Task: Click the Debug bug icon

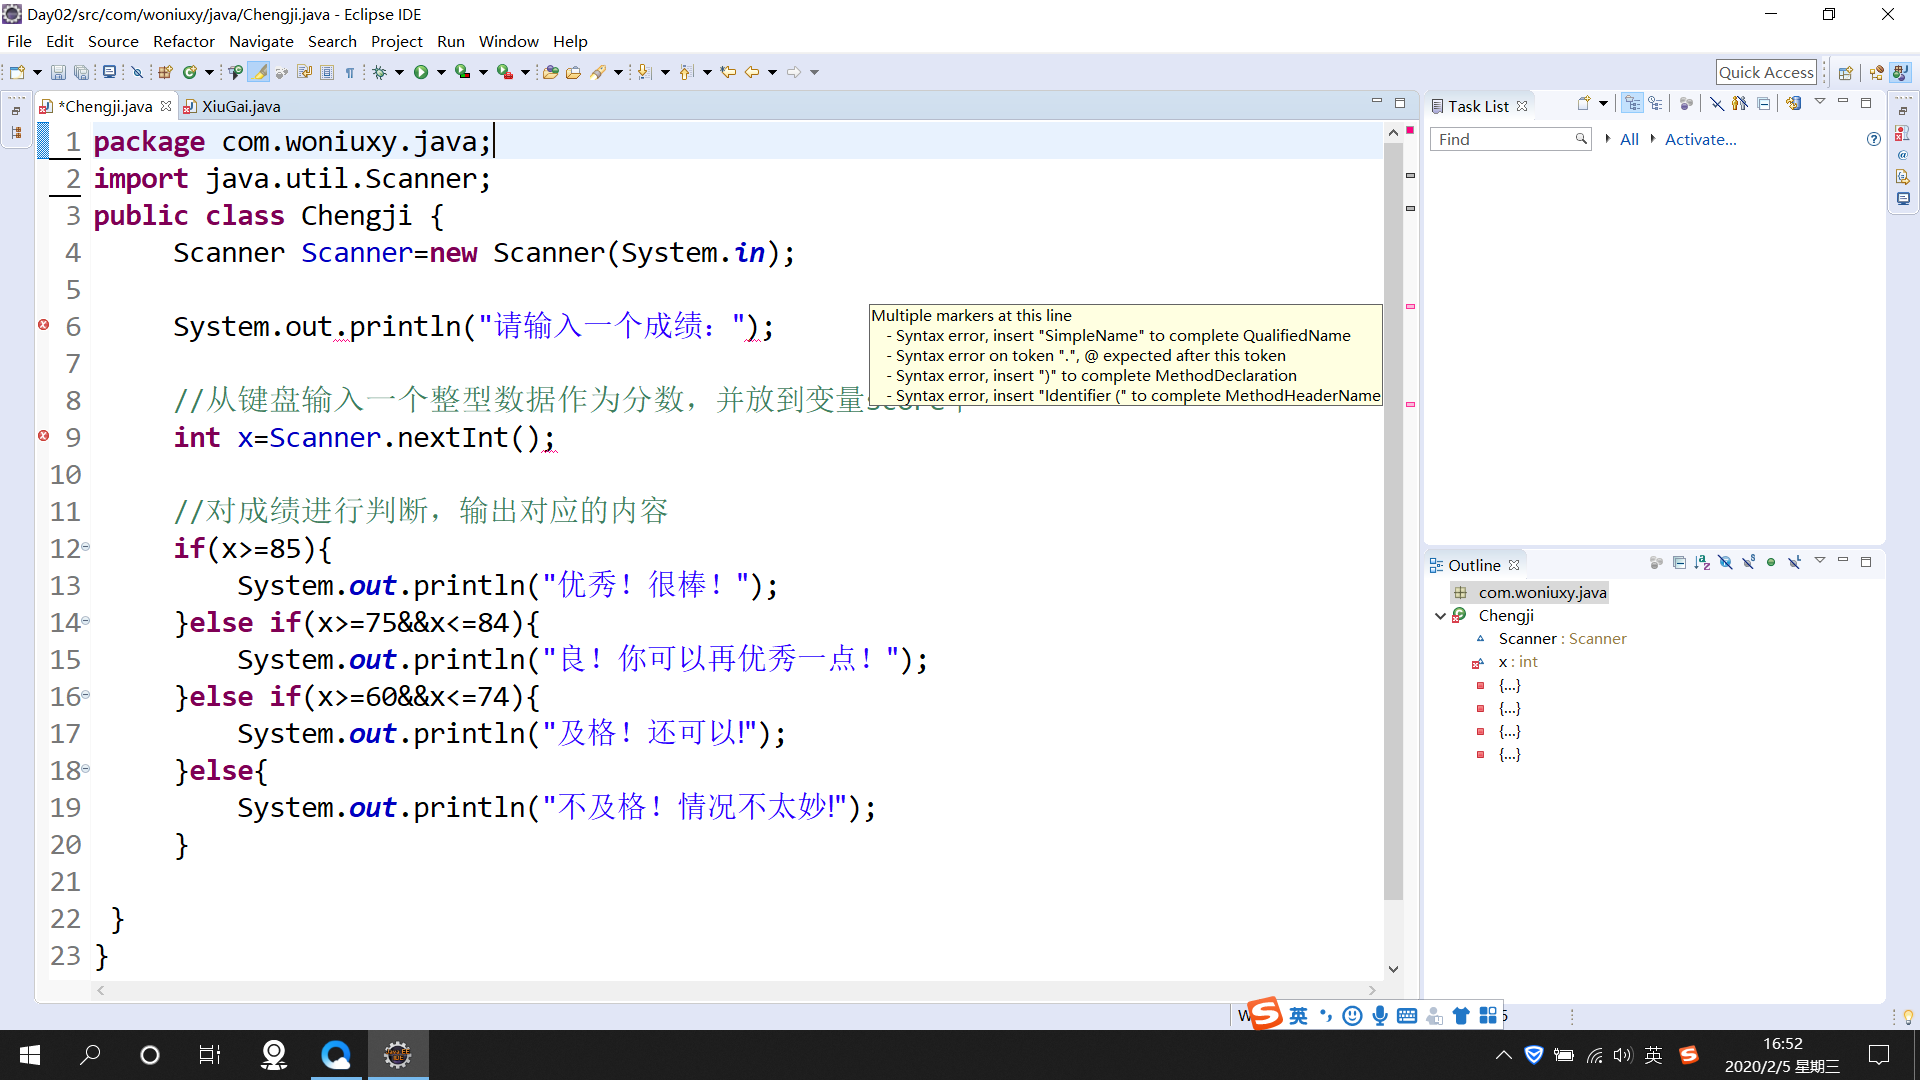Action: tap(380, 72)
